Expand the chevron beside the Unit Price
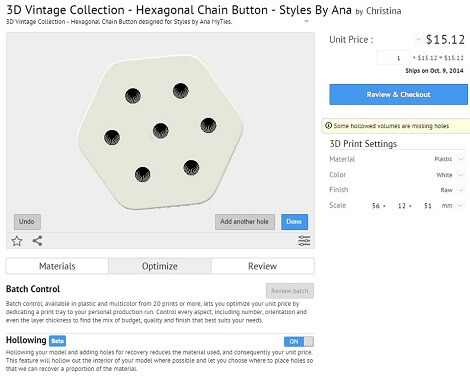The width and height of the screenshot is (470, 381). pos(418,40)
